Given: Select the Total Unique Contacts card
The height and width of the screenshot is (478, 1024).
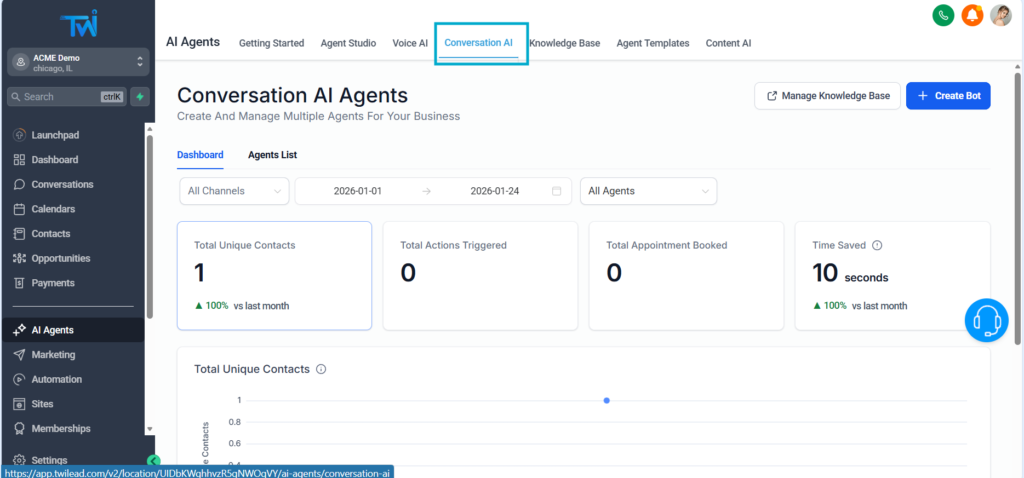Looking at the screenshot, I should pyautogui.click(x=274, y=275).
